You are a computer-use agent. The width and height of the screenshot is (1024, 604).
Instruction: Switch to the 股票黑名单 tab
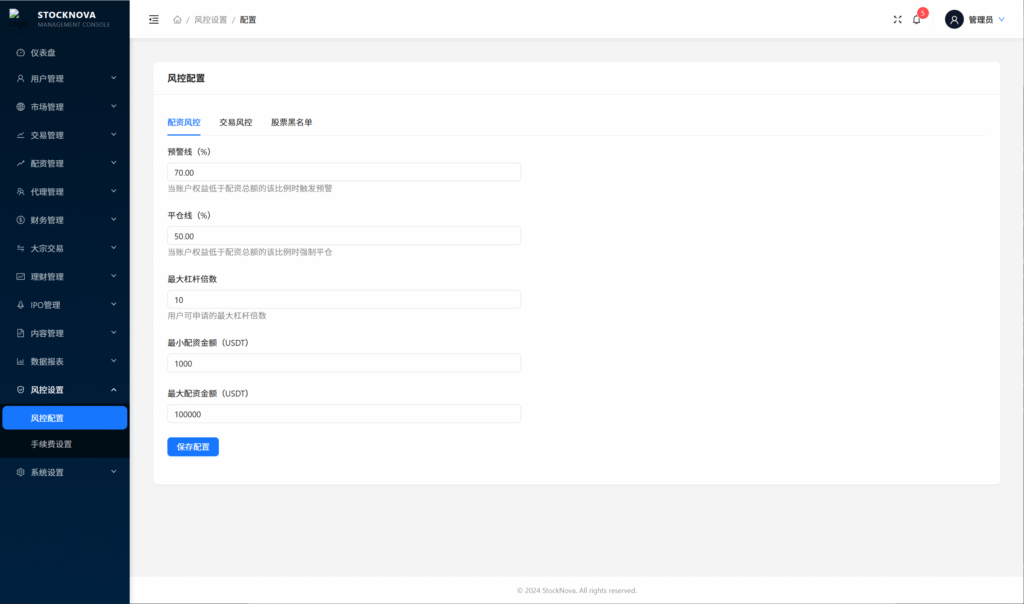[291, 122]
